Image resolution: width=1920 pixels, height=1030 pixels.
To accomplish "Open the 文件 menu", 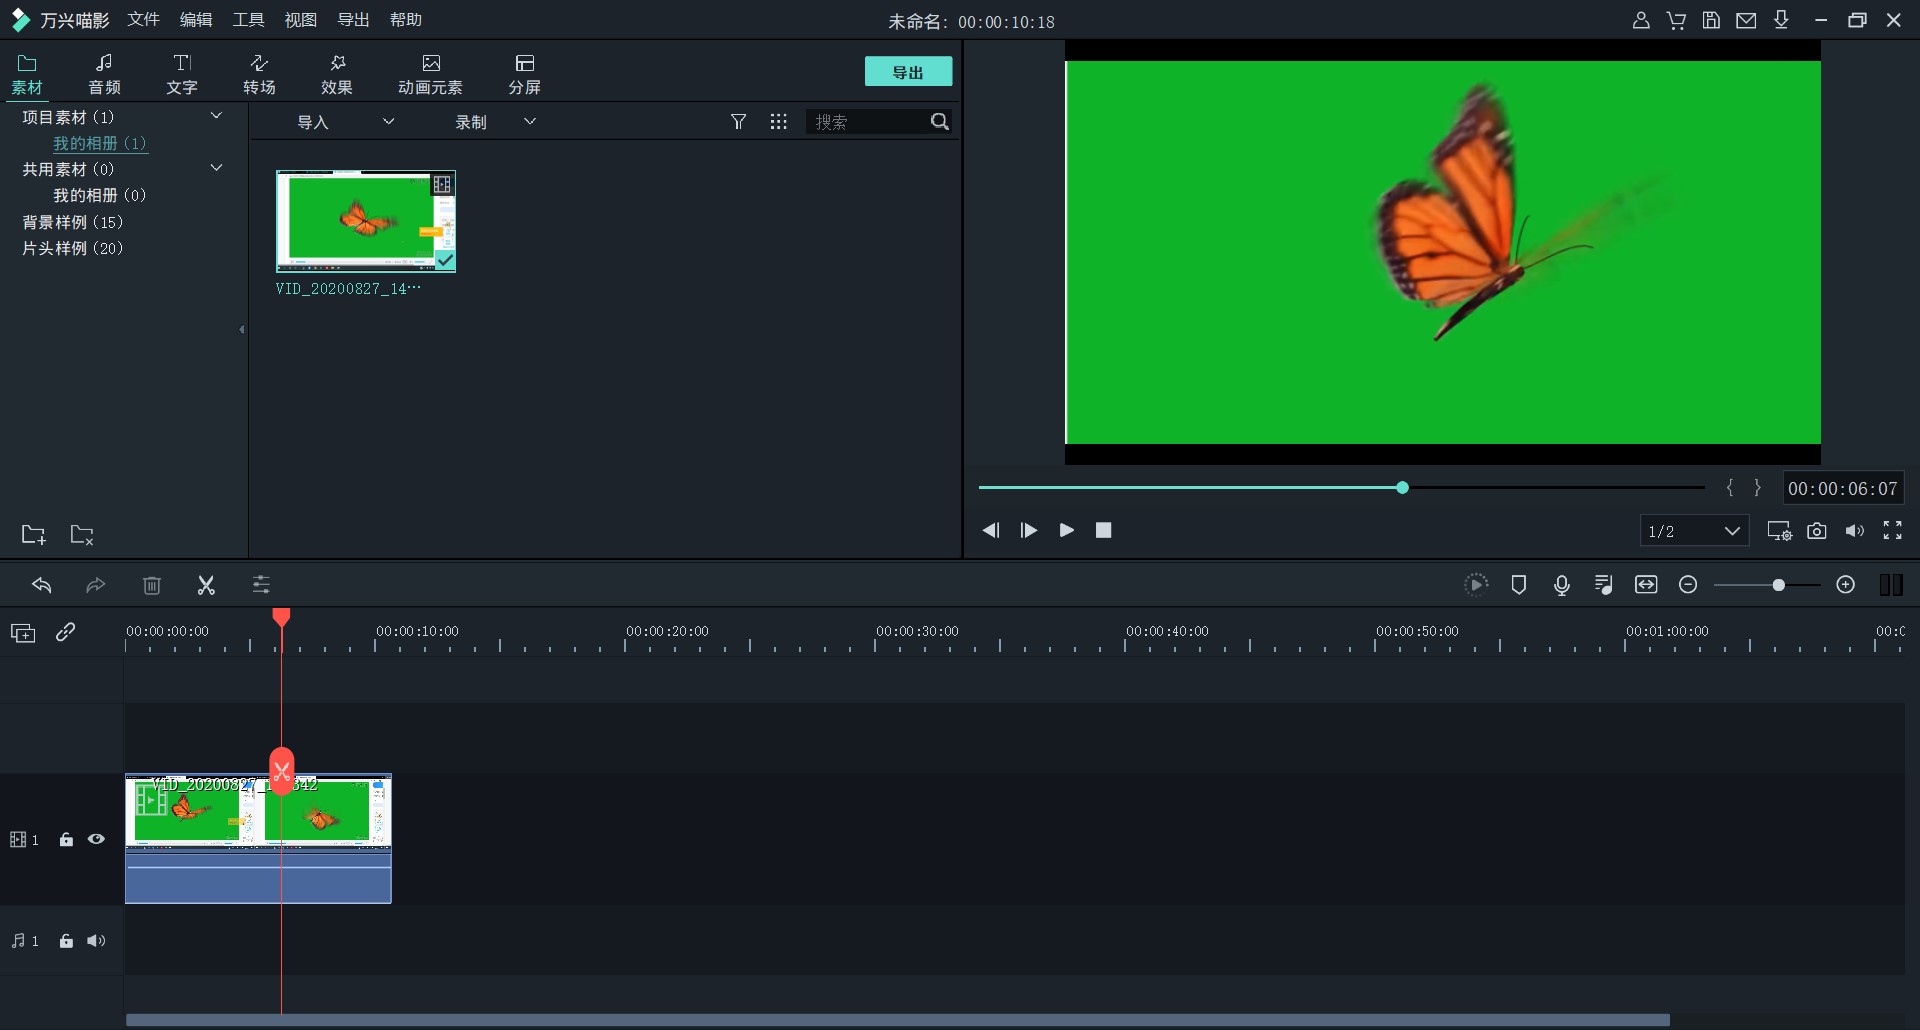I will pos(143,20).
